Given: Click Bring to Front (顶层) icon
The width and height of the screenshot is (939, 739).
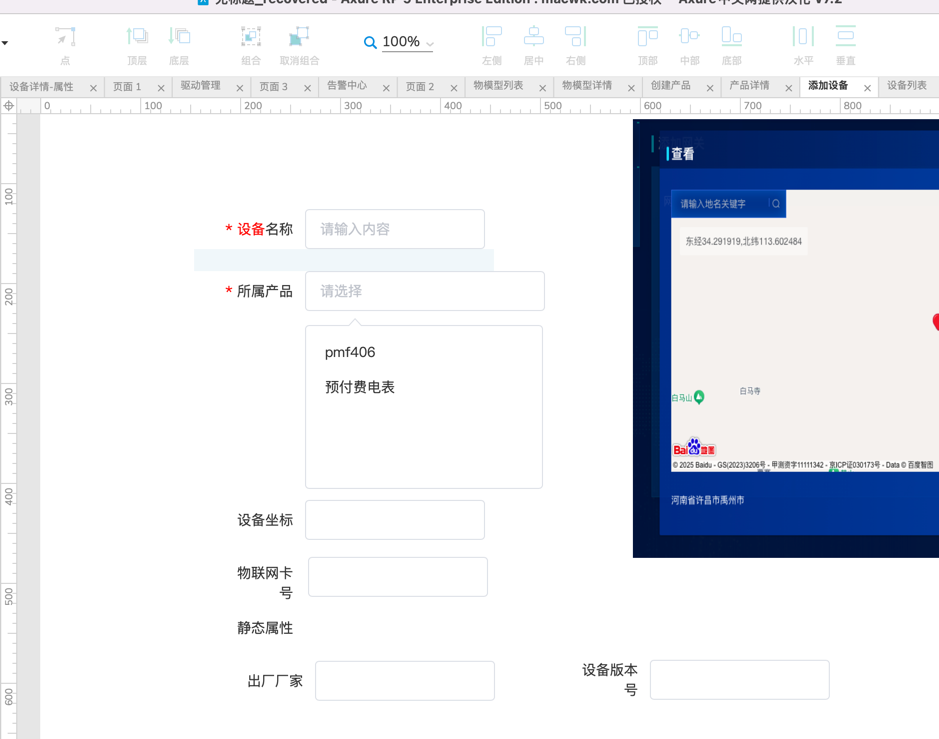Looking at the screenshot, I should tap(137, 38).
